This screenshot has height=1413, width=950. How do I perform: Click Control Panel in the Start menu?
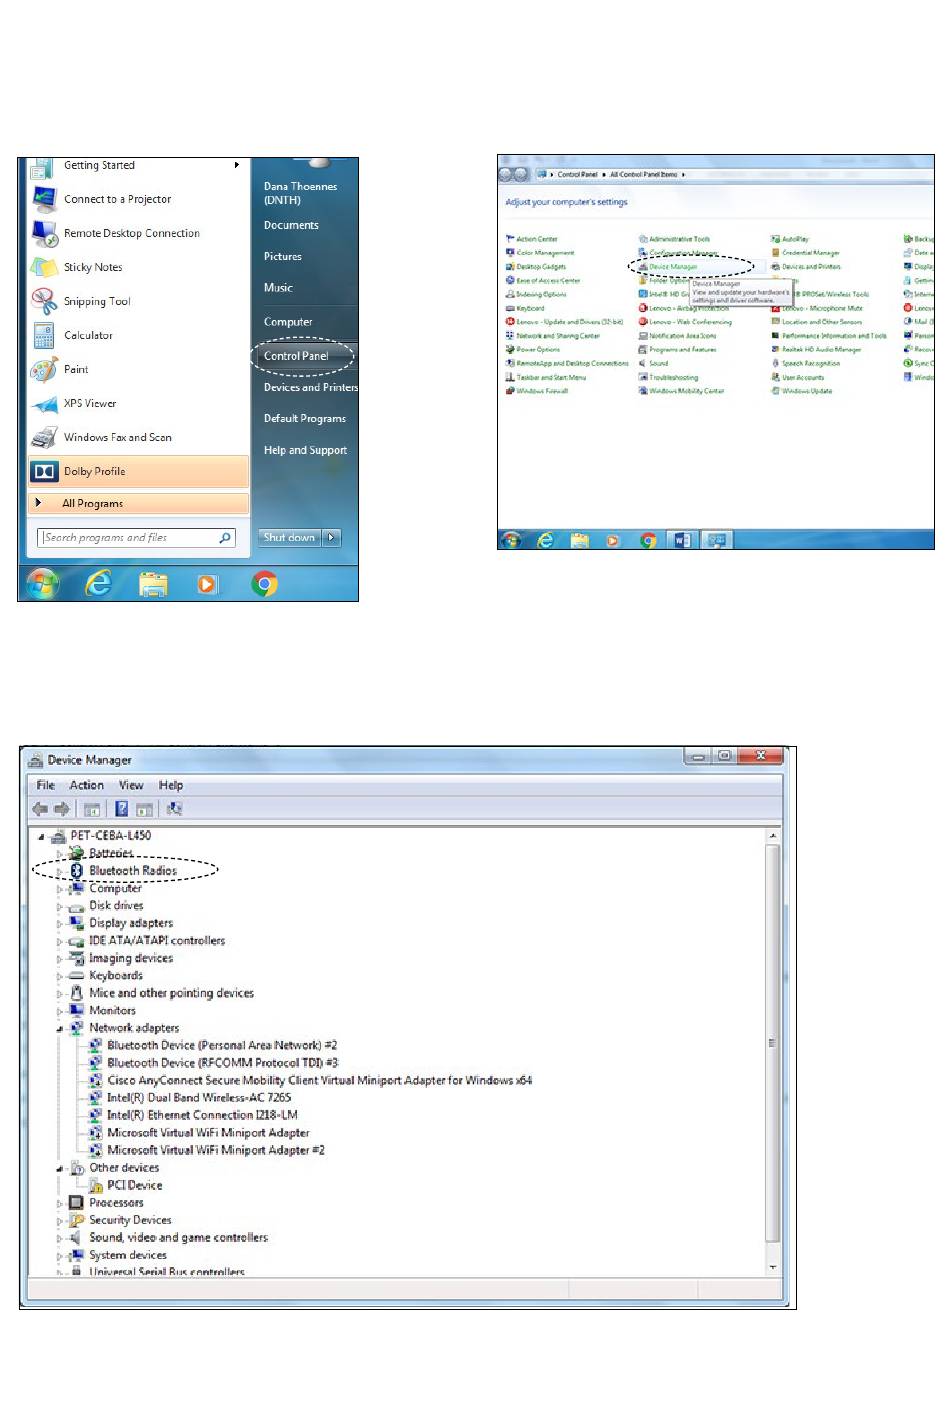296,356
